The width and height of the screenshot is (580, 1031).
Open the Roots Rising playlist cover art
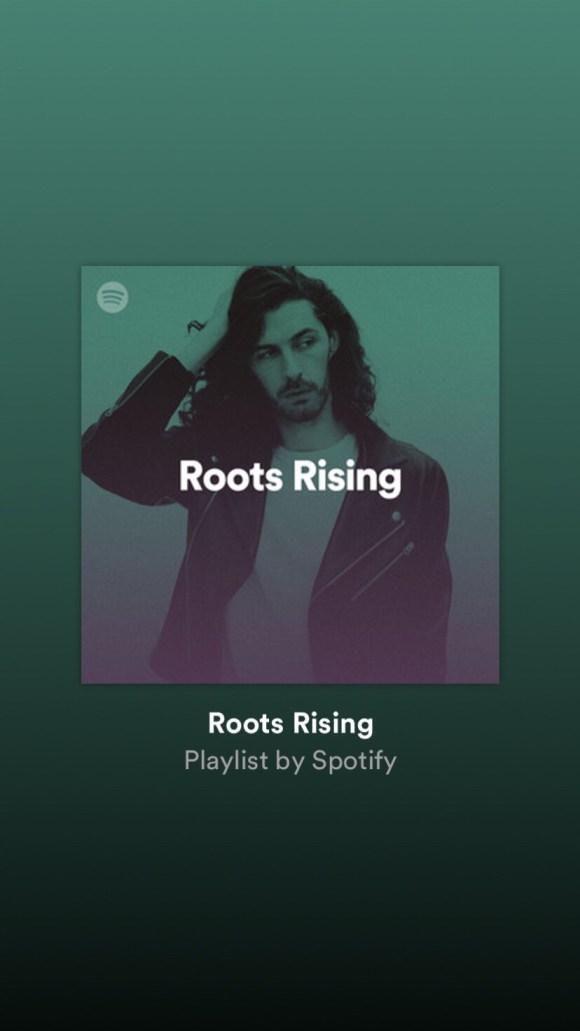290,474
